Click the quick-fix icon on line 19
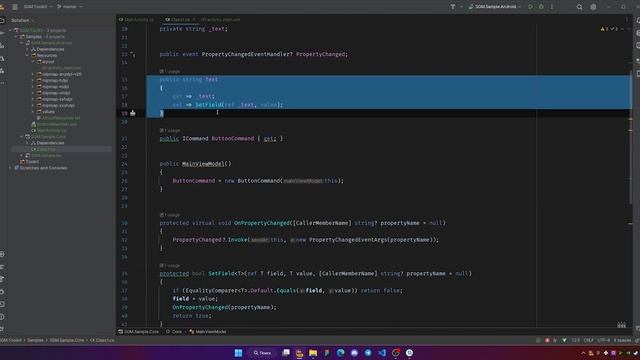The image size is (640, 360). [x=133, y=113]
